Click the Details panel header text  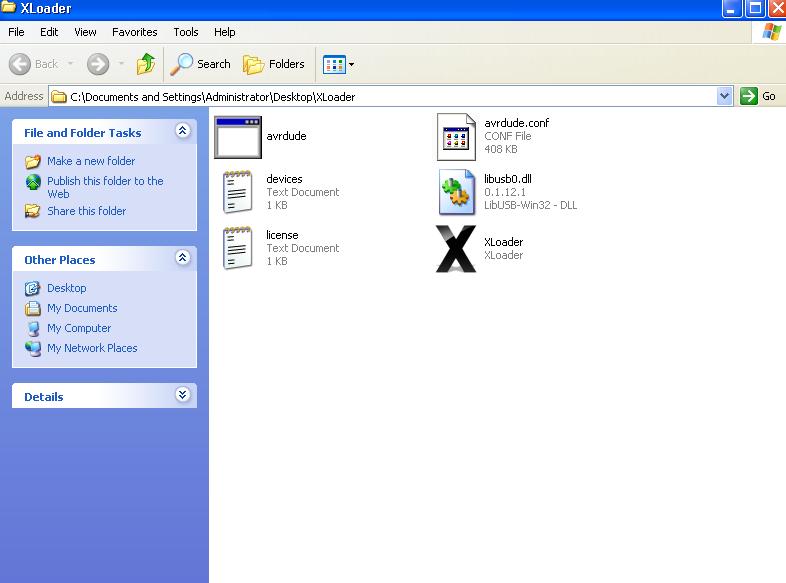click(x=44, y=397)
